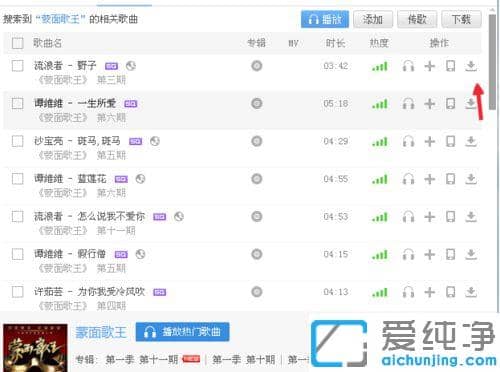The height and width of the screenshot is (372, 500).
Task: Check the box for 流浪者 - 野子
Action: (x=17, y=66)
